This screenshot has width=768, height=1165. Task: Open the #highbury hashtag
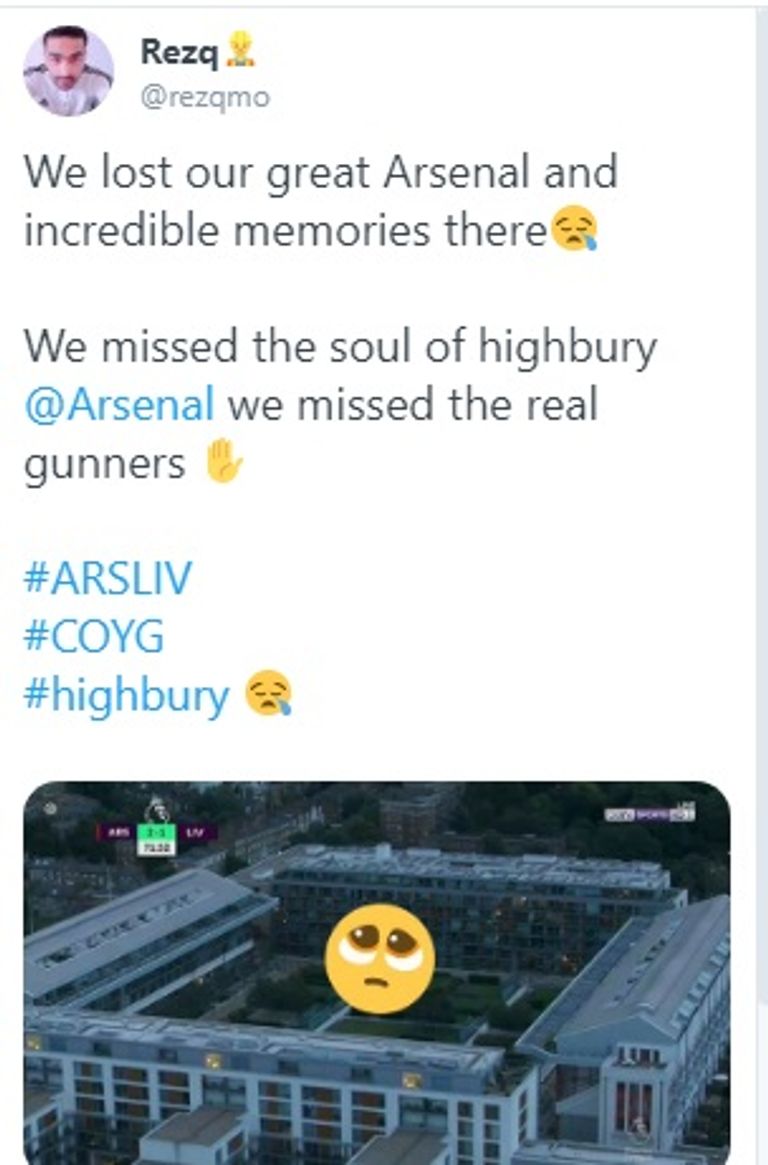point(126,695)
